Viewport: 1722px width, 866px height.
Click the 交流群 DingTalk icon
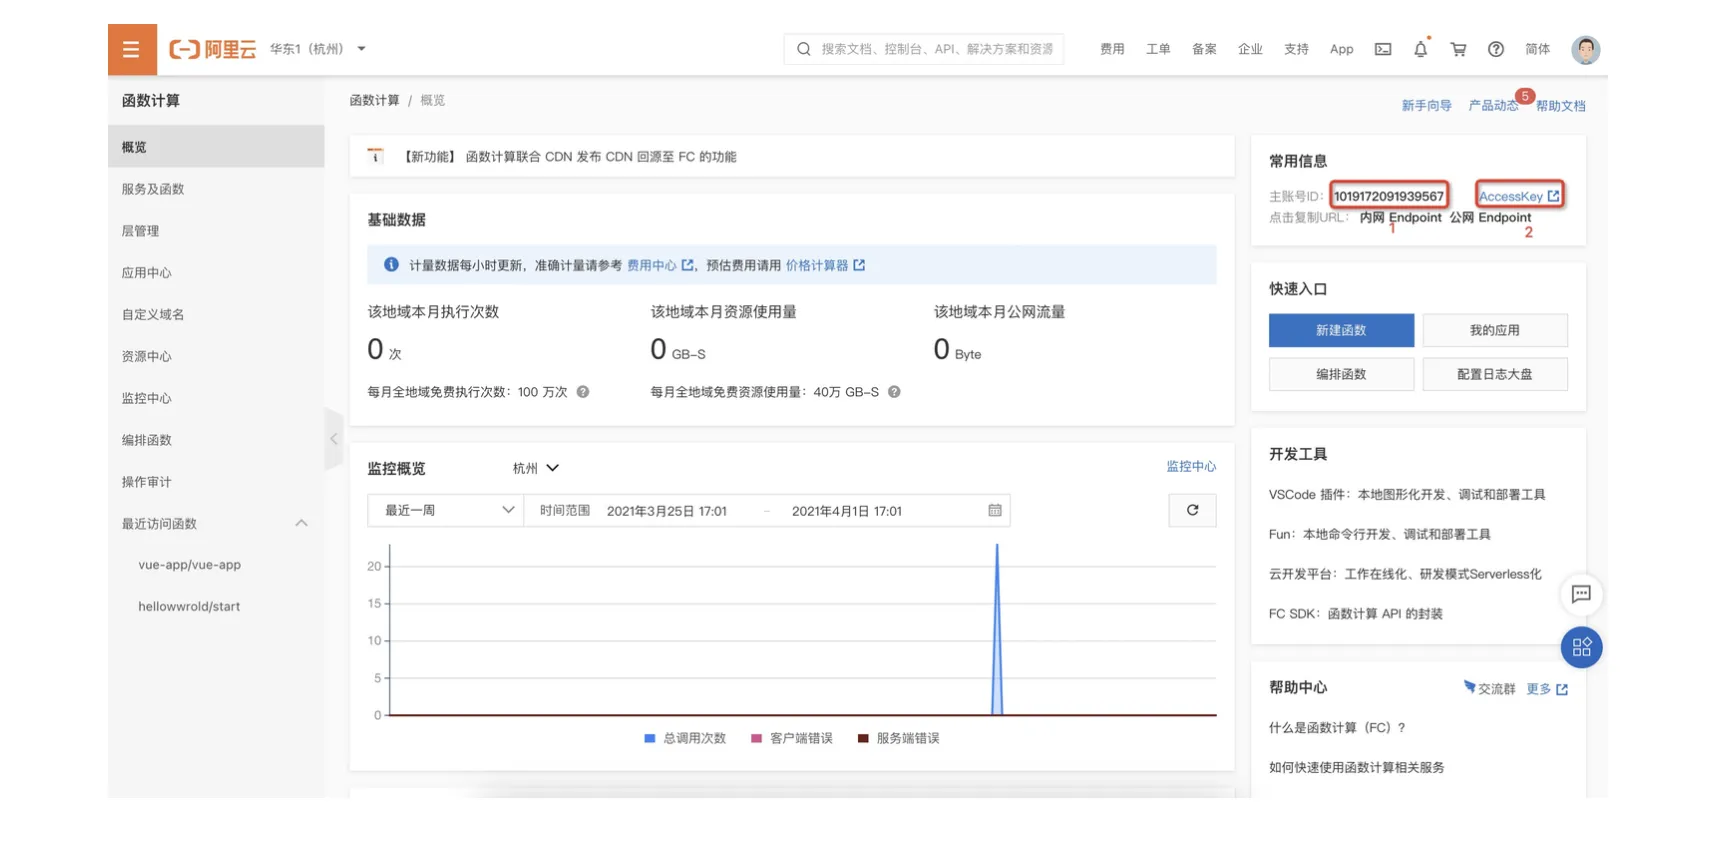pyautogui.click(x=1469, y=687)
